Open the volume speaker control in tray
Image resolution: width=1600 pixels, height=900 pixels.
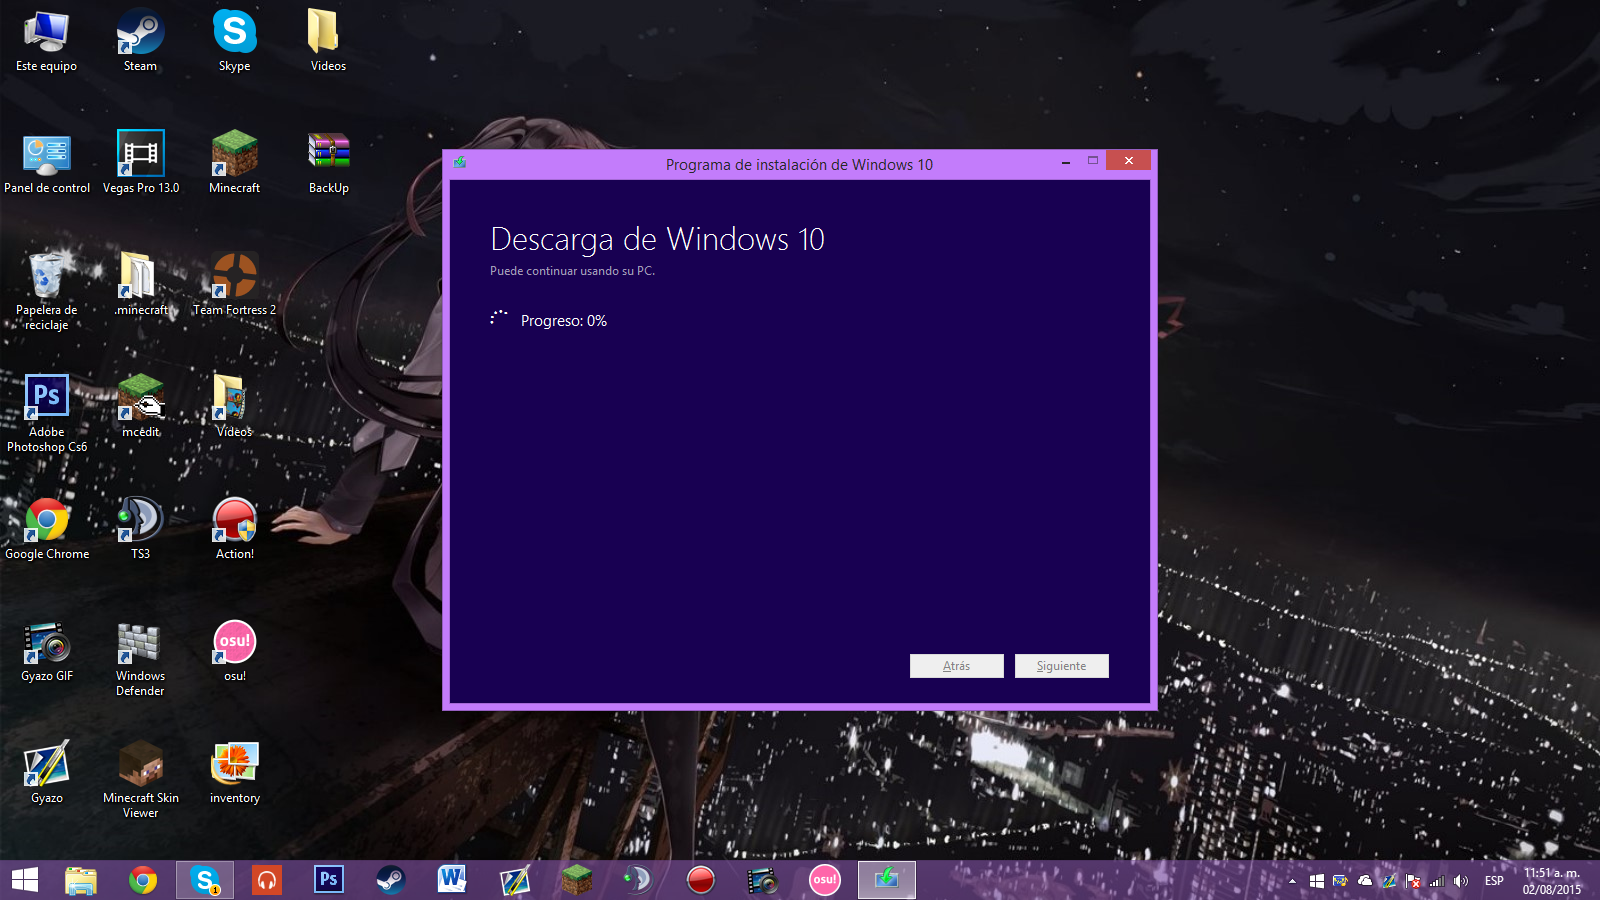tap(1461, 881)
